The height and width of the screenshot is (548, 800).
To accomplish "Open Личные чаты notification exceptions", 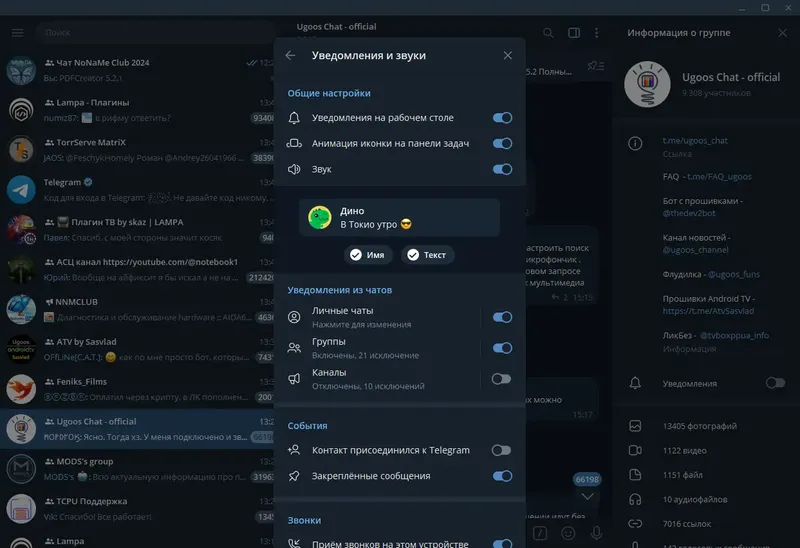I will click(x=378, y=317).
